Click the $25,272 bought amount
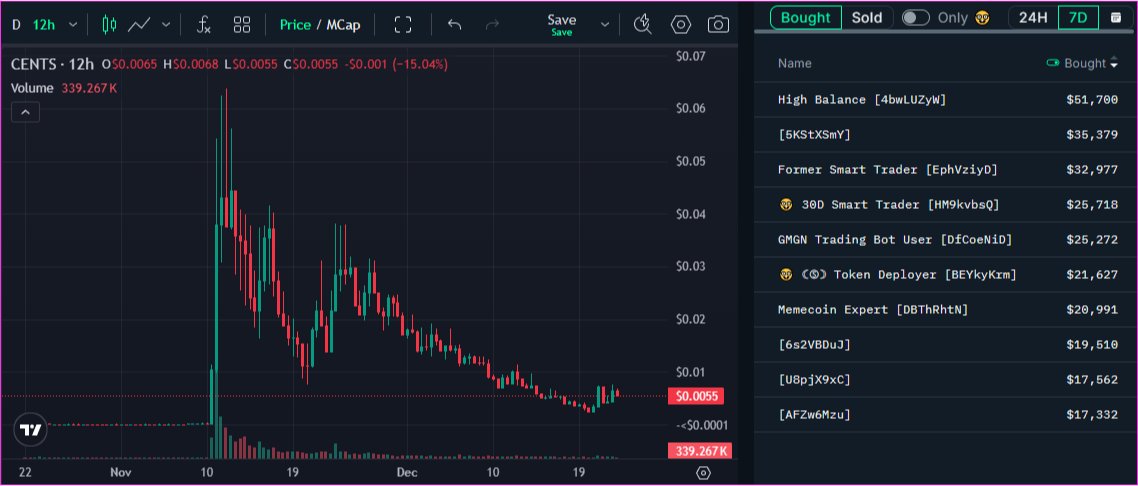The width and height of the screenshot is (1138, 486). 1092,239
